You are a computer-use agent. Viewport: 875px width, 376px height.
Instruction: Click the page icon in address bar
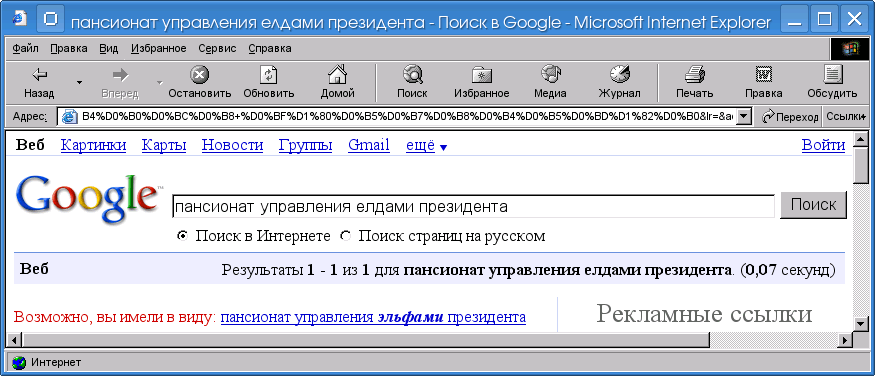69,117
